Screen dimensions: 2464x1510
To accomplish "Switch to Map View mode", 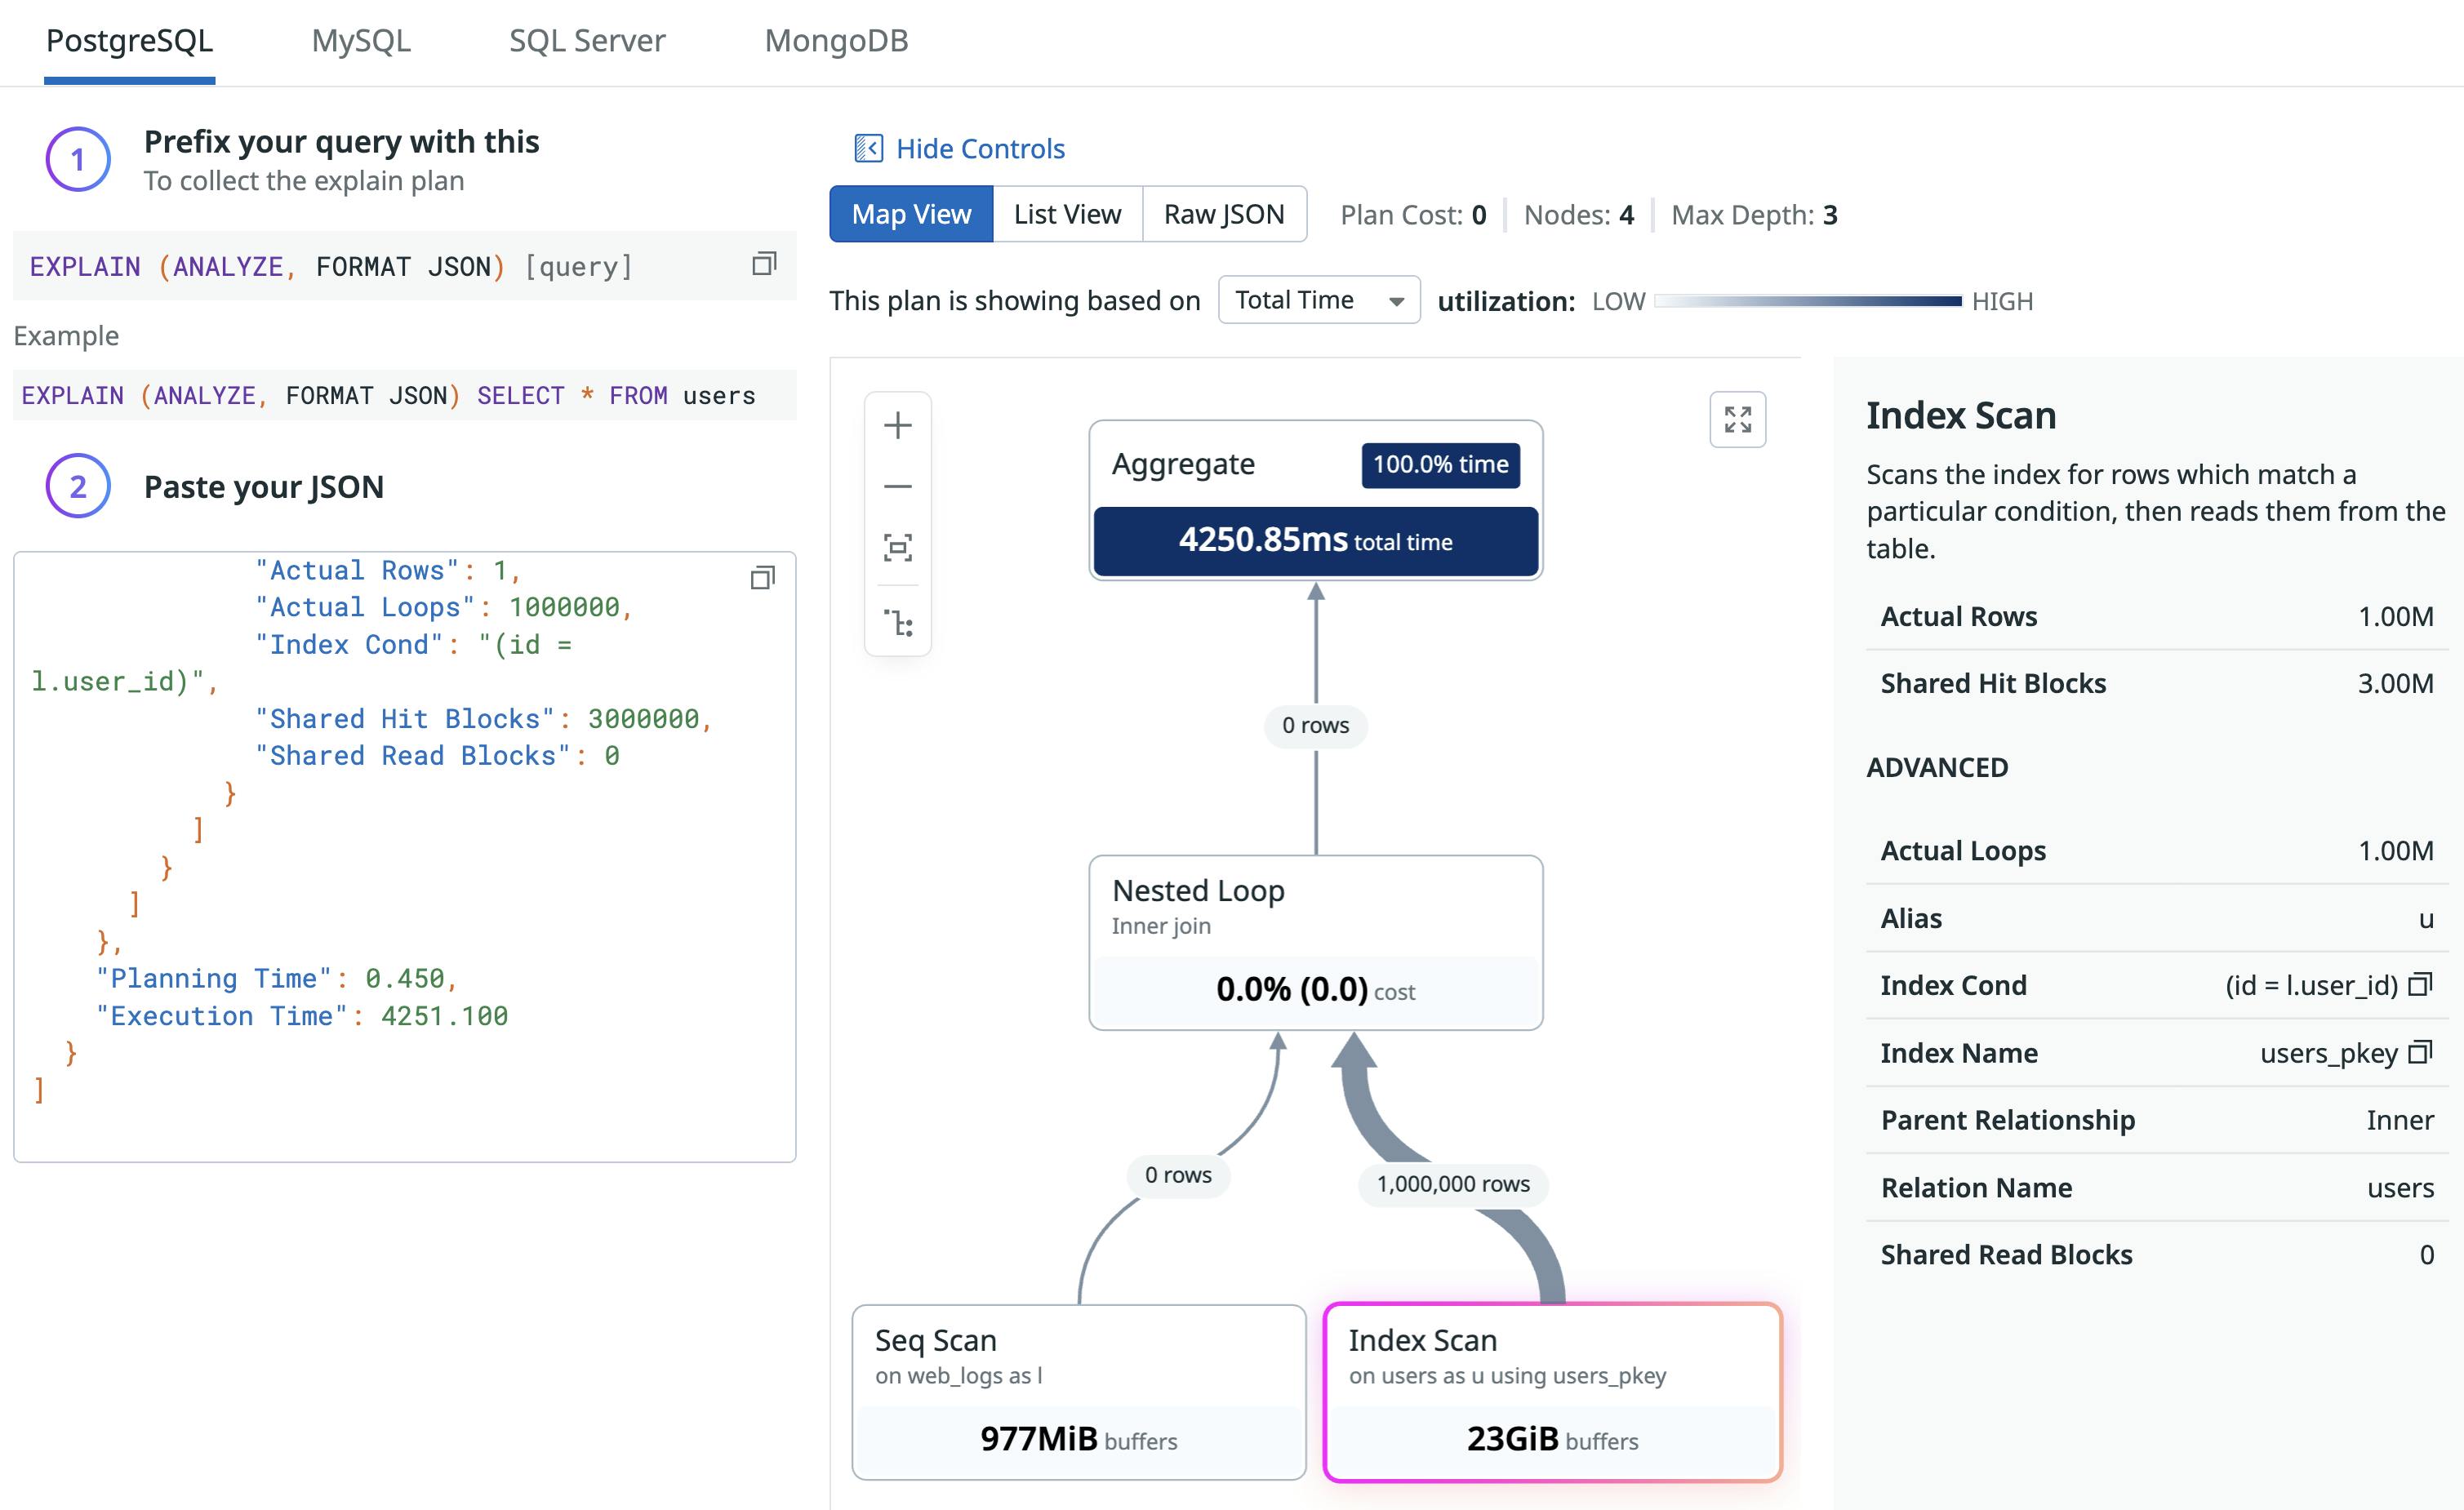I will coord(911,213).
